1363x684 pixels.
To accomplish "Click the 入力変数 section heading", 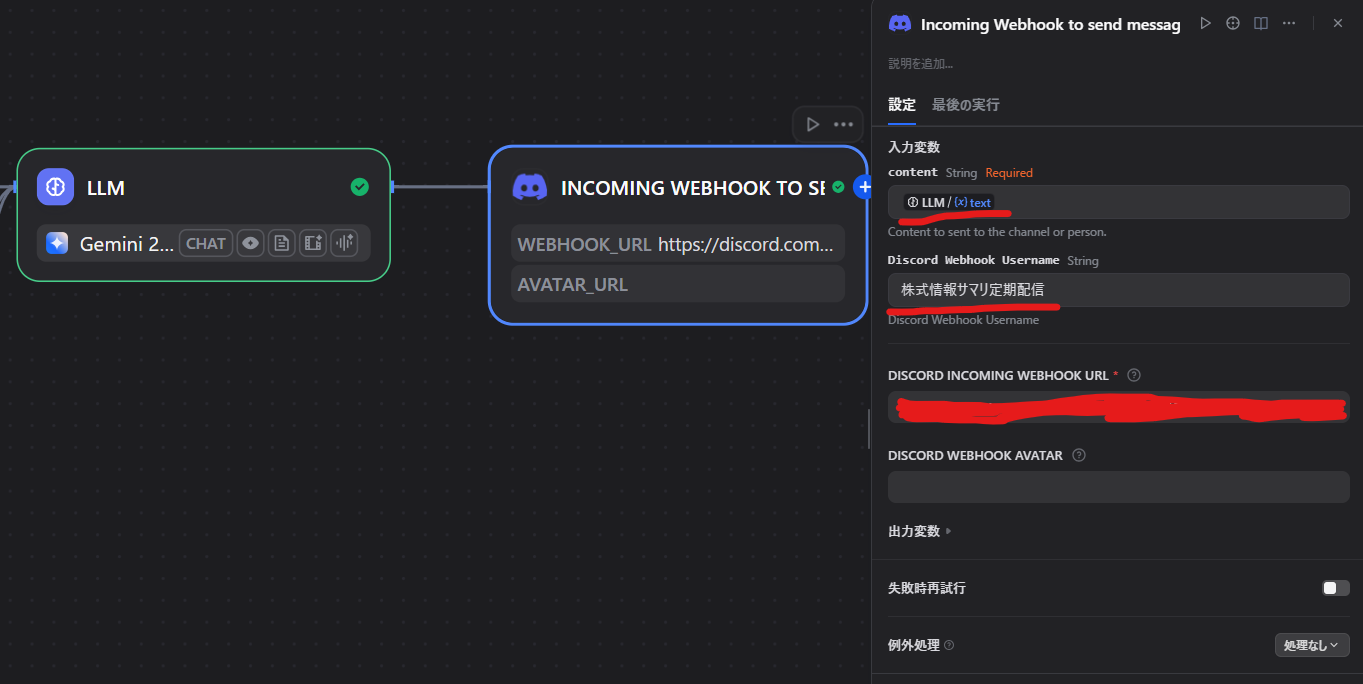I will [x=914, y=147].
